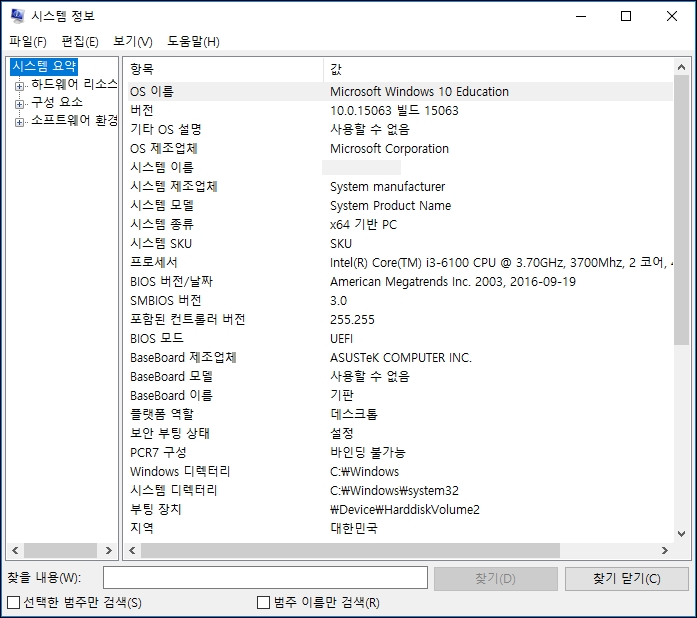Click details pane vertical scrollbar thumb
The image size is (697, 618).
click(681, 210)
